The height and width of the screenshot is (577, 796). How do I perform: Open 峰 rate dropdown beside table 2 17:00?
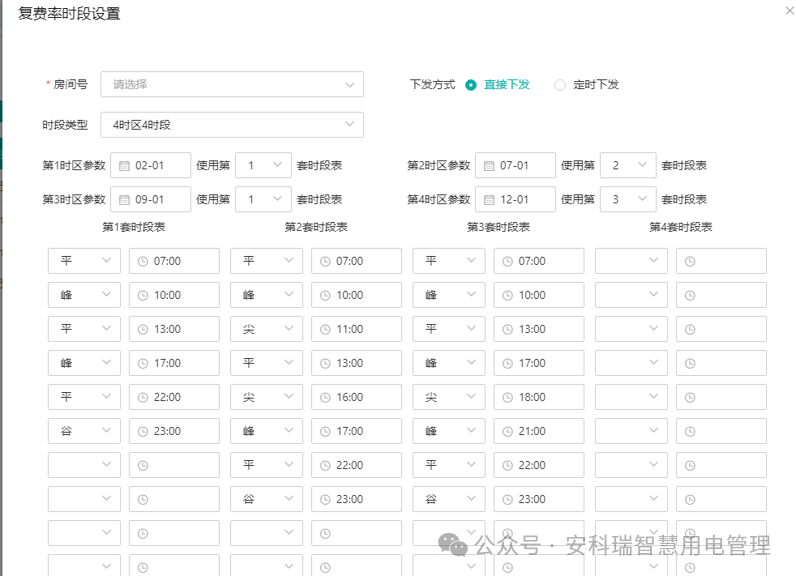tap(267, 431)
